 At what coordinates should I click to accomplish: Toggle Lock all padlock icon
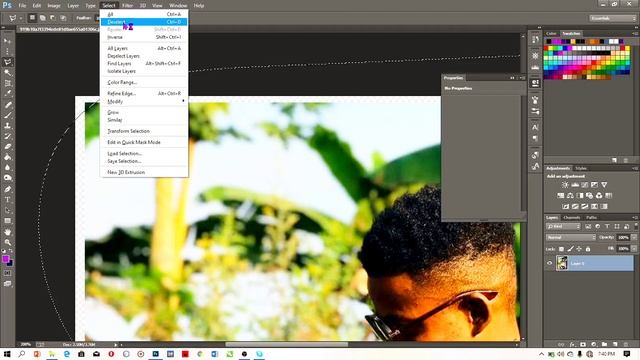(x=588, y=249)
